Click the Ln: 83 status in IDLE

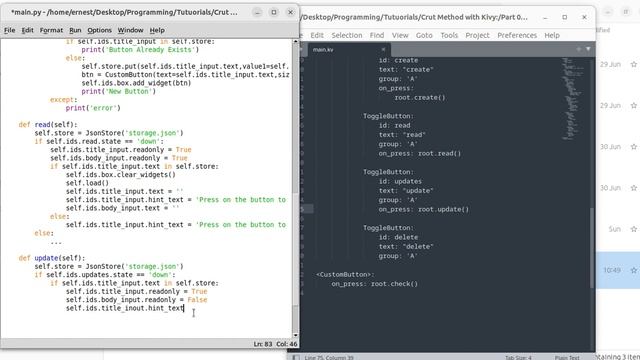pyautogui.click(x=263, y=344)
